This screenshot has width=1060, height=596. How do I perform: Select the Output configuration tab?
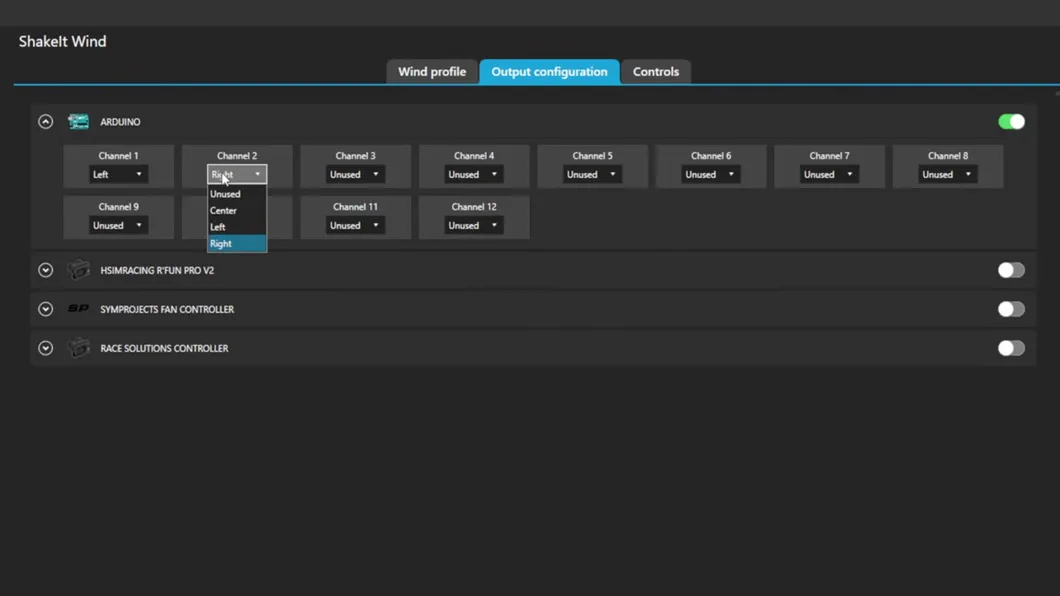[x=549, y=72]
